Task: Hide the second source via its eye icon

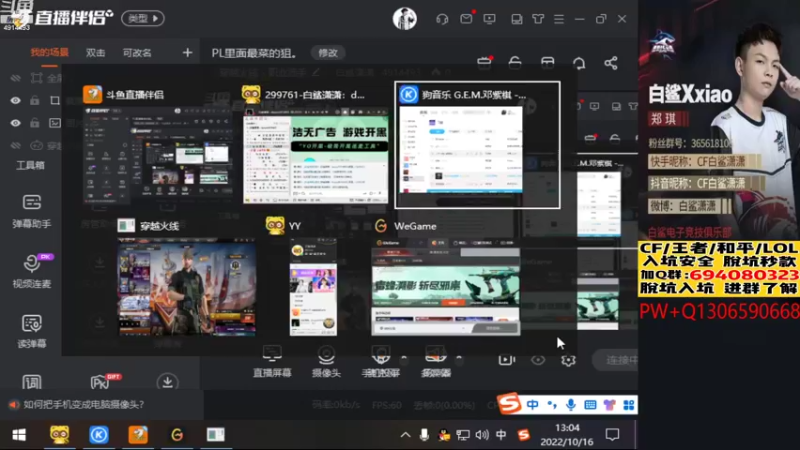Action: (x=15, y=101)
